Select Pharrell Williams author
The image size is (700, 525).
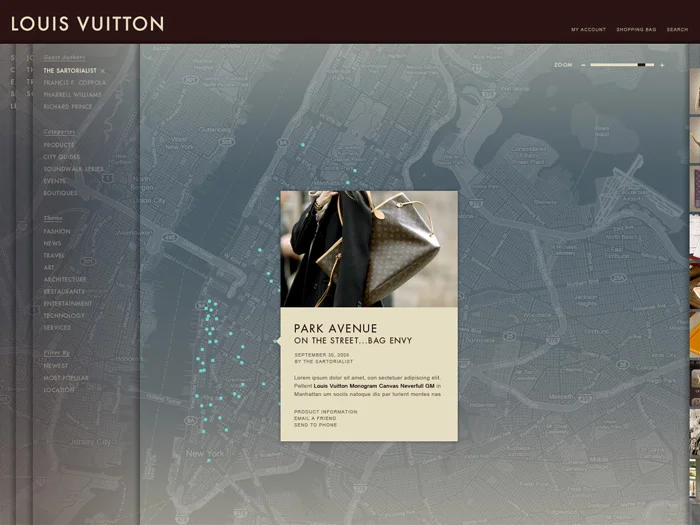pos(72,95)
